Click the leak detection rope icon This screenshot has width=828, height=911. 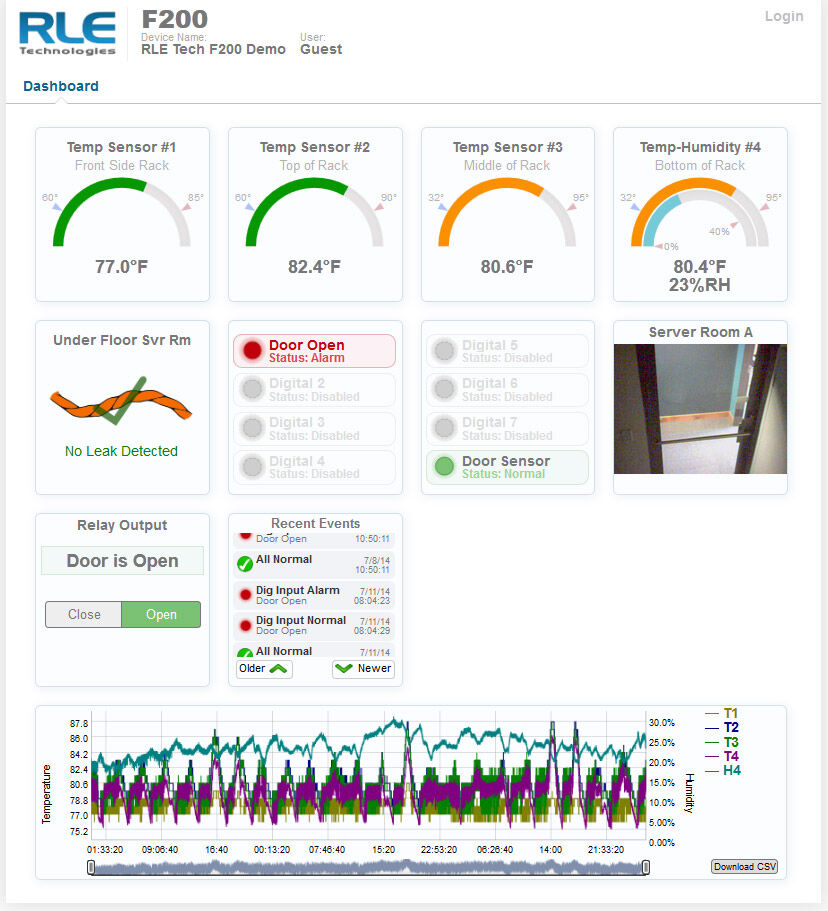click(x=121, y=402)
